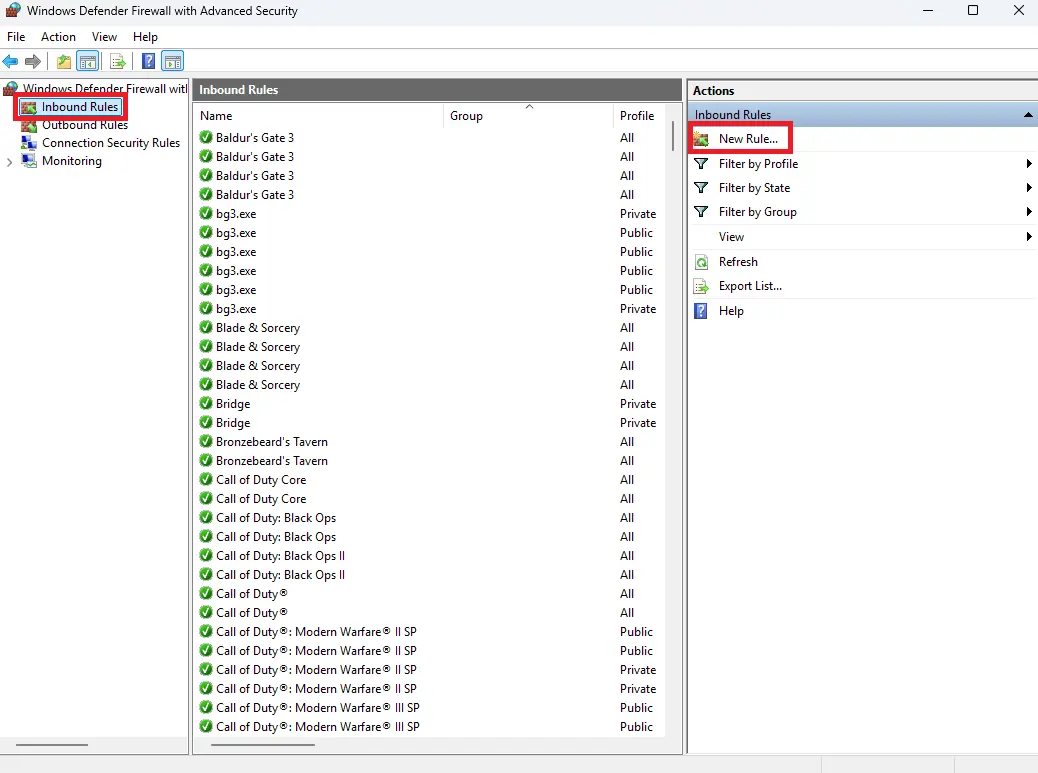Click the Up One Level folder icon

[x=64, y=62]
